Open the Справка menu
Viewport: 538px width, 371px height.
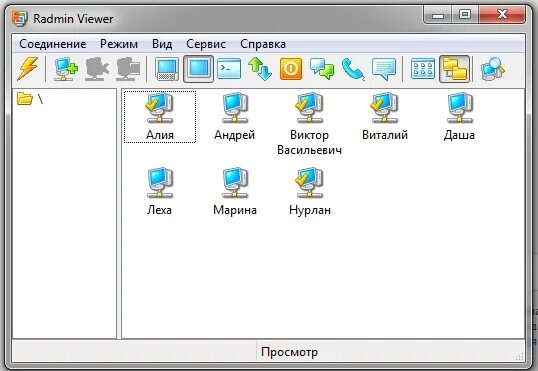click(263, 44)
